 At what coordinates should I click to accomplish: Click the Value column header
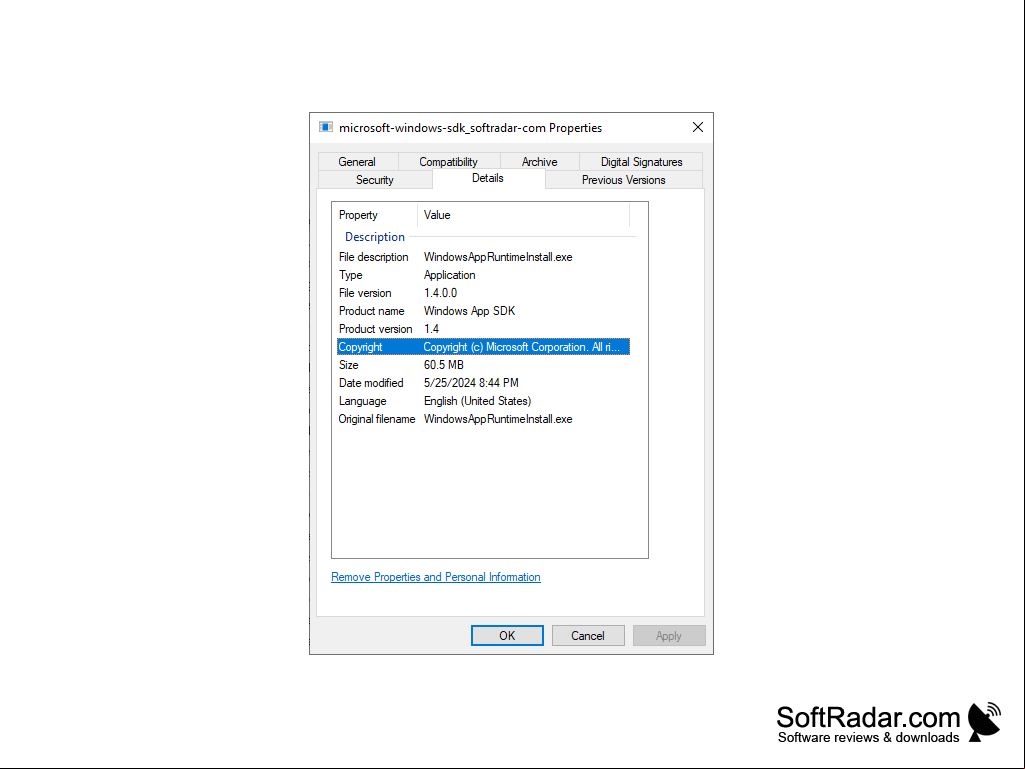pyautogui.click(x=523, y=215)
